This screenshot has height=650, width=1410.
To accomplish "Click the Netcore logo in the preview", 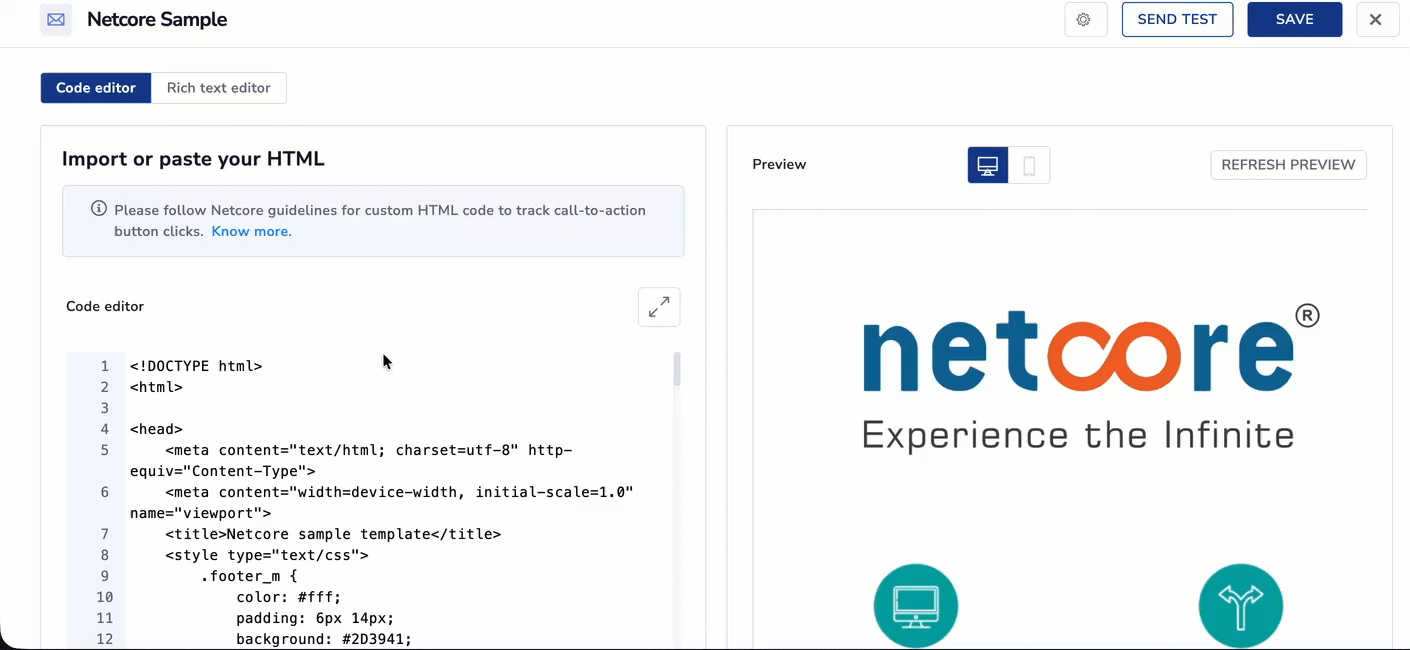I will (x=1091, y=349).
